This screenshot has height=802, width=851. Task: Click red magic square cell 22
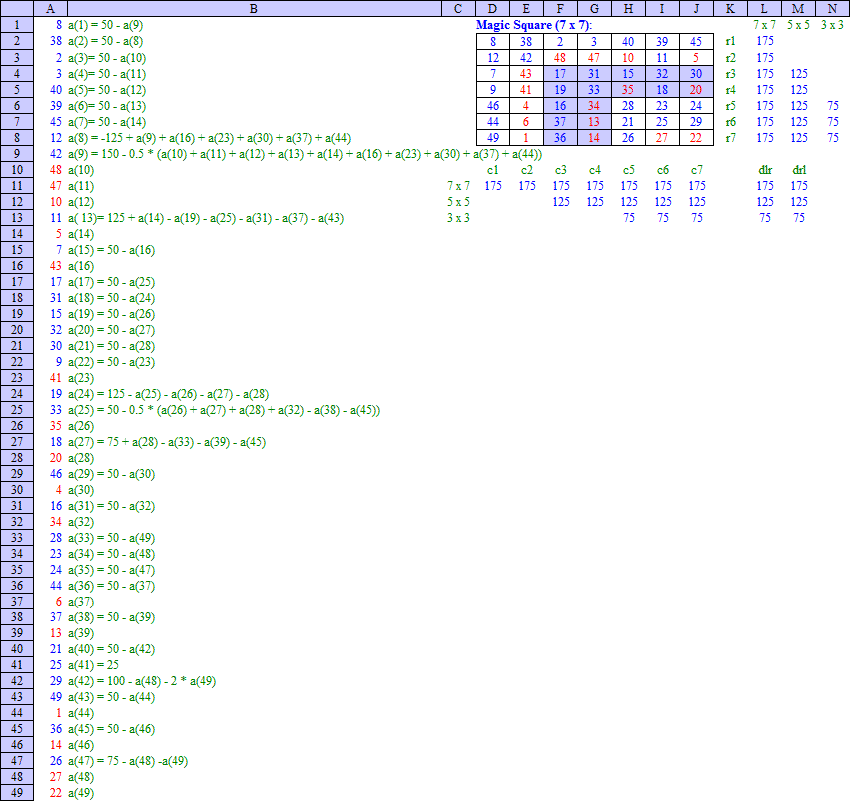[696, 138]
